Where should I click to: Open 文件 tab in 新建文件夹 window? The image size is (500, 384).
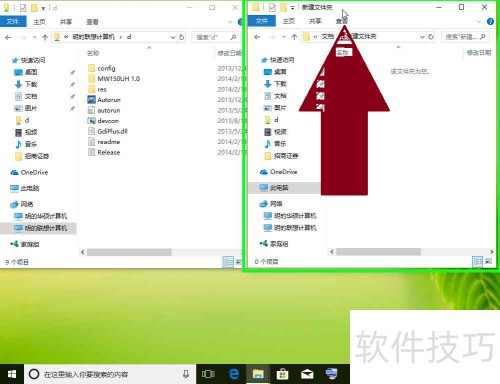coord(262,21)
